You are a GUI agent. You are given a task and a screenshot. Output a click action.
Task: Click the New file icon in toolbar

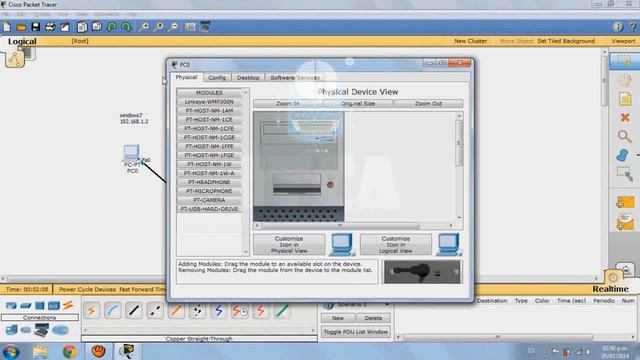click(7, 27)
